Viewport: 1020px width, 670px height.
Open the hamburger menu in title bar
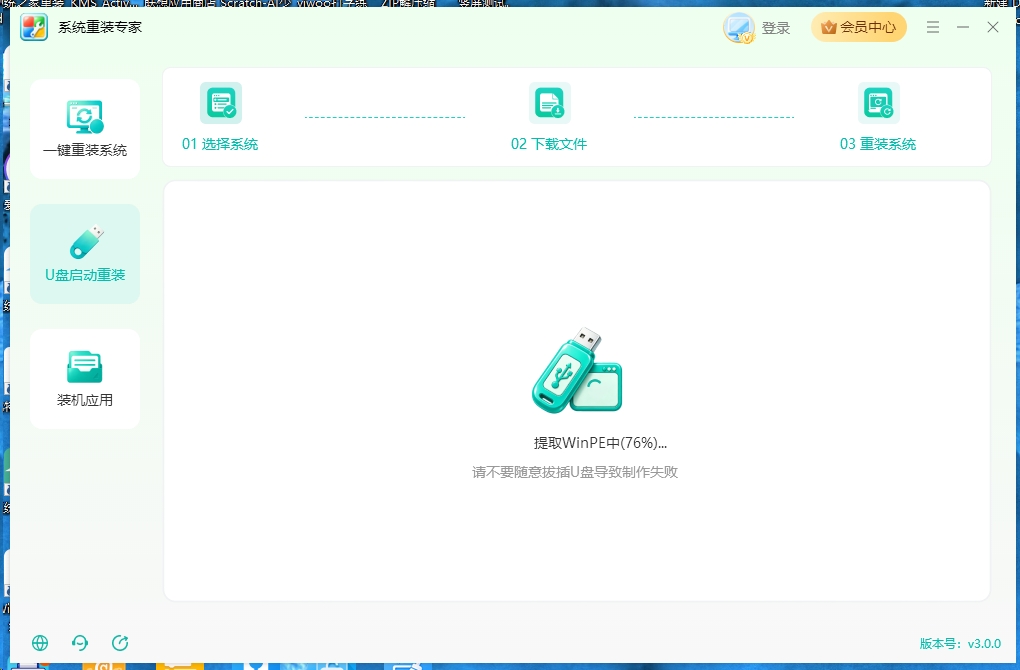[x=933, y=27]
